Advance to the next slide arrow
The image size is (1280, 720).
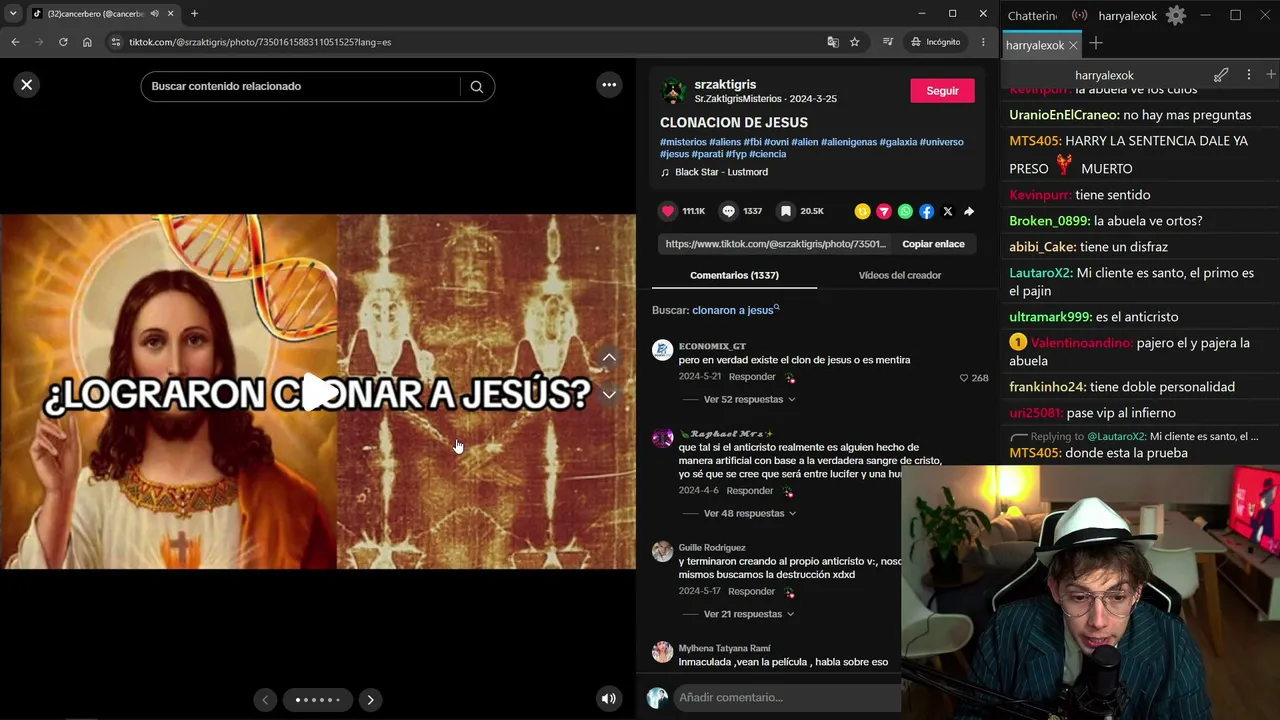(x=370, y=700)
